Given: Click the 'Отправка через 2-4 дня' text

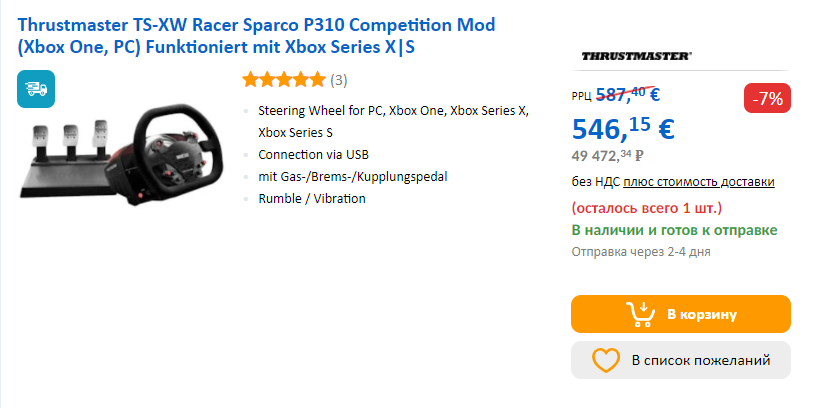Looking at the screenshot, I should point(640,252).
